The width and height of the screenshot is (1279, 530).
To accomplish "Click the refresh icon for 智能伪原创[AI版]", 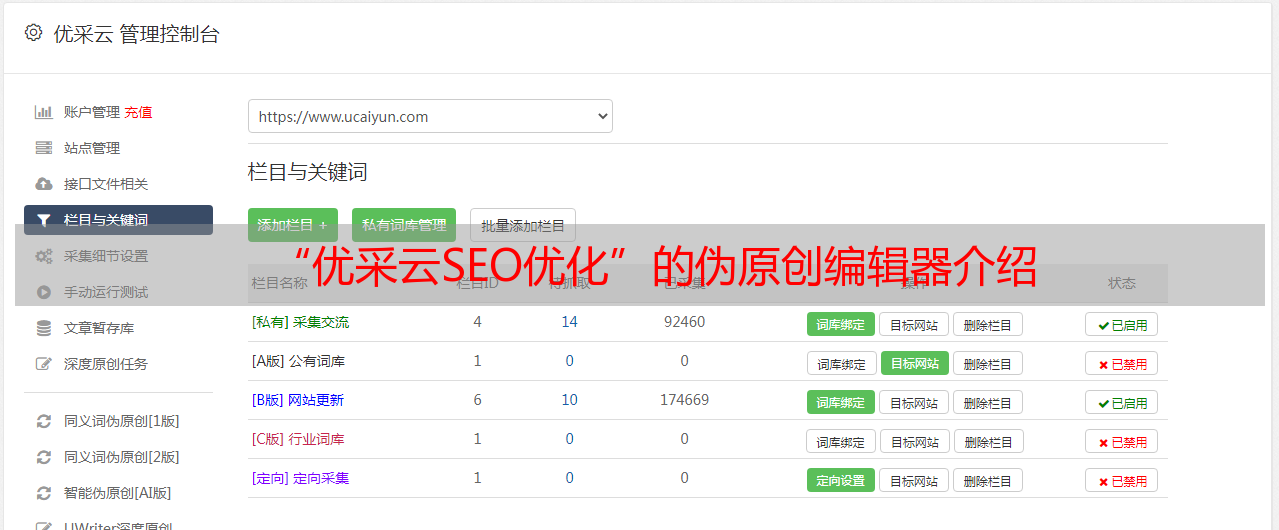I will pyautogui.click(x=43, y=493).
